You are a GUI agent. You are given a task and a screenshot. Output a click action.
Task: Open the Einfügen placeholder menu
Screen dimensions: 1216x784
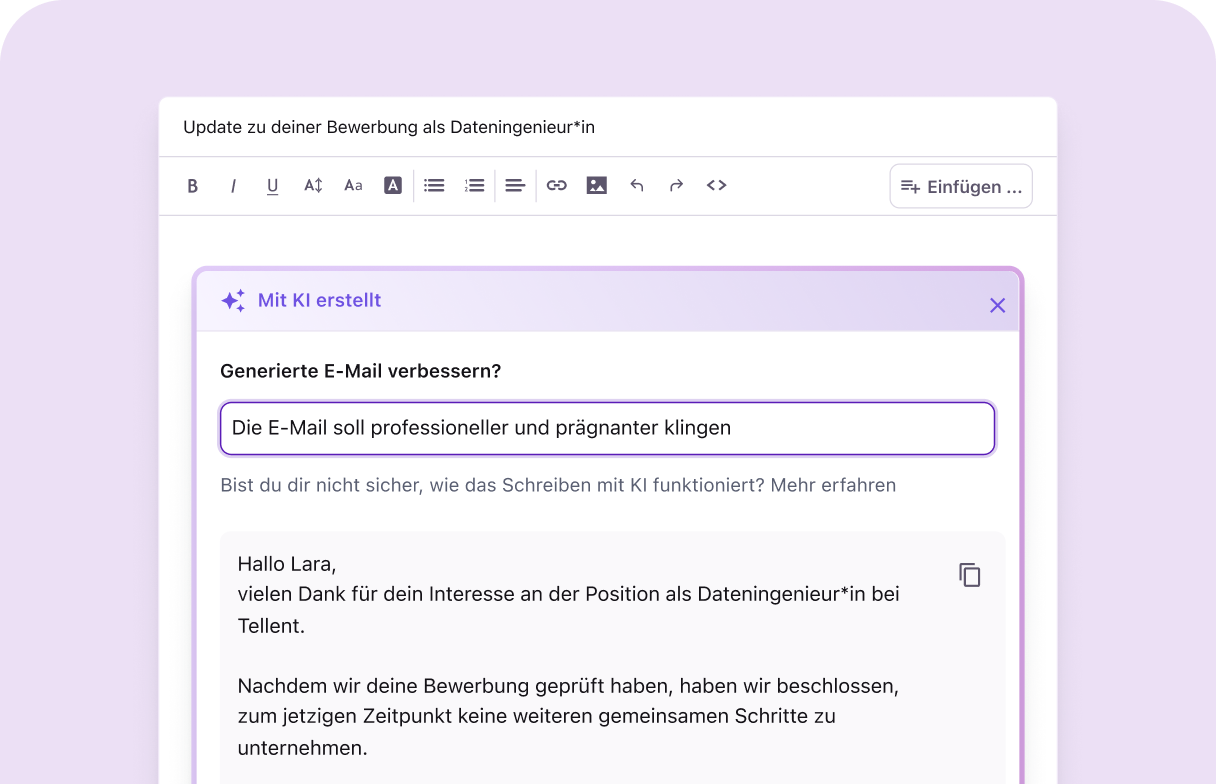click(959, 186)
